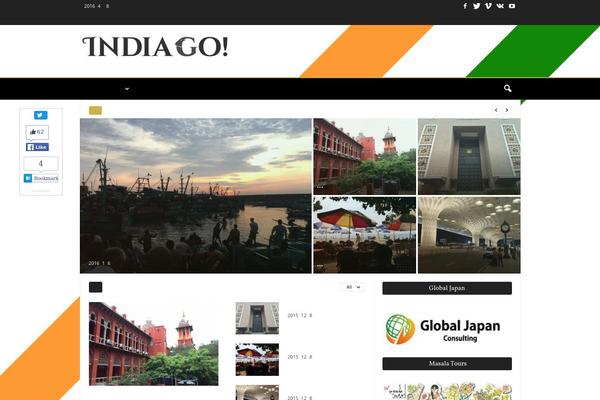Viewport: 600px width, 400px height.
Task: Open the Masala Tours illustrated banner
Action: (x=447, y=391)
